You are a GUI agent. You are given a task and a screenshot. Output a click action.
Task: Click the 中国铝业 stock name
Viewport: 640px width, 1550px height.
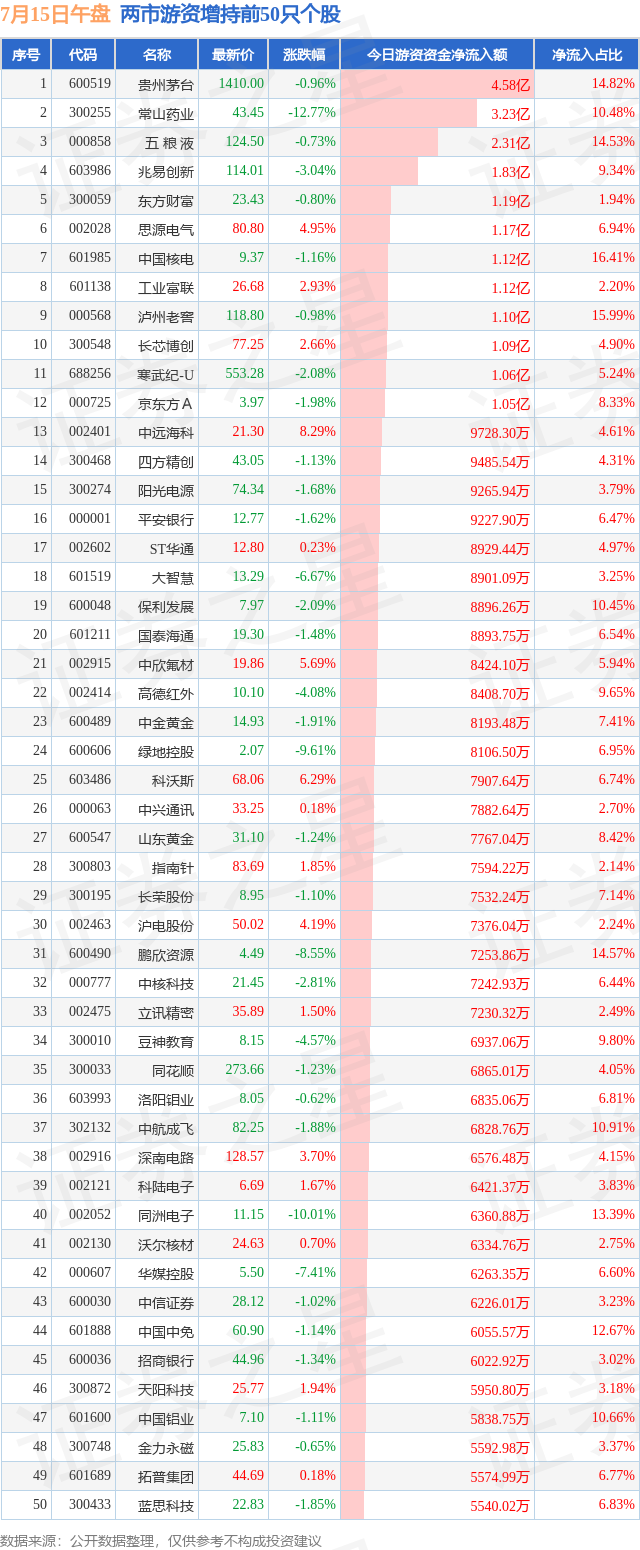click(166, 1419)
